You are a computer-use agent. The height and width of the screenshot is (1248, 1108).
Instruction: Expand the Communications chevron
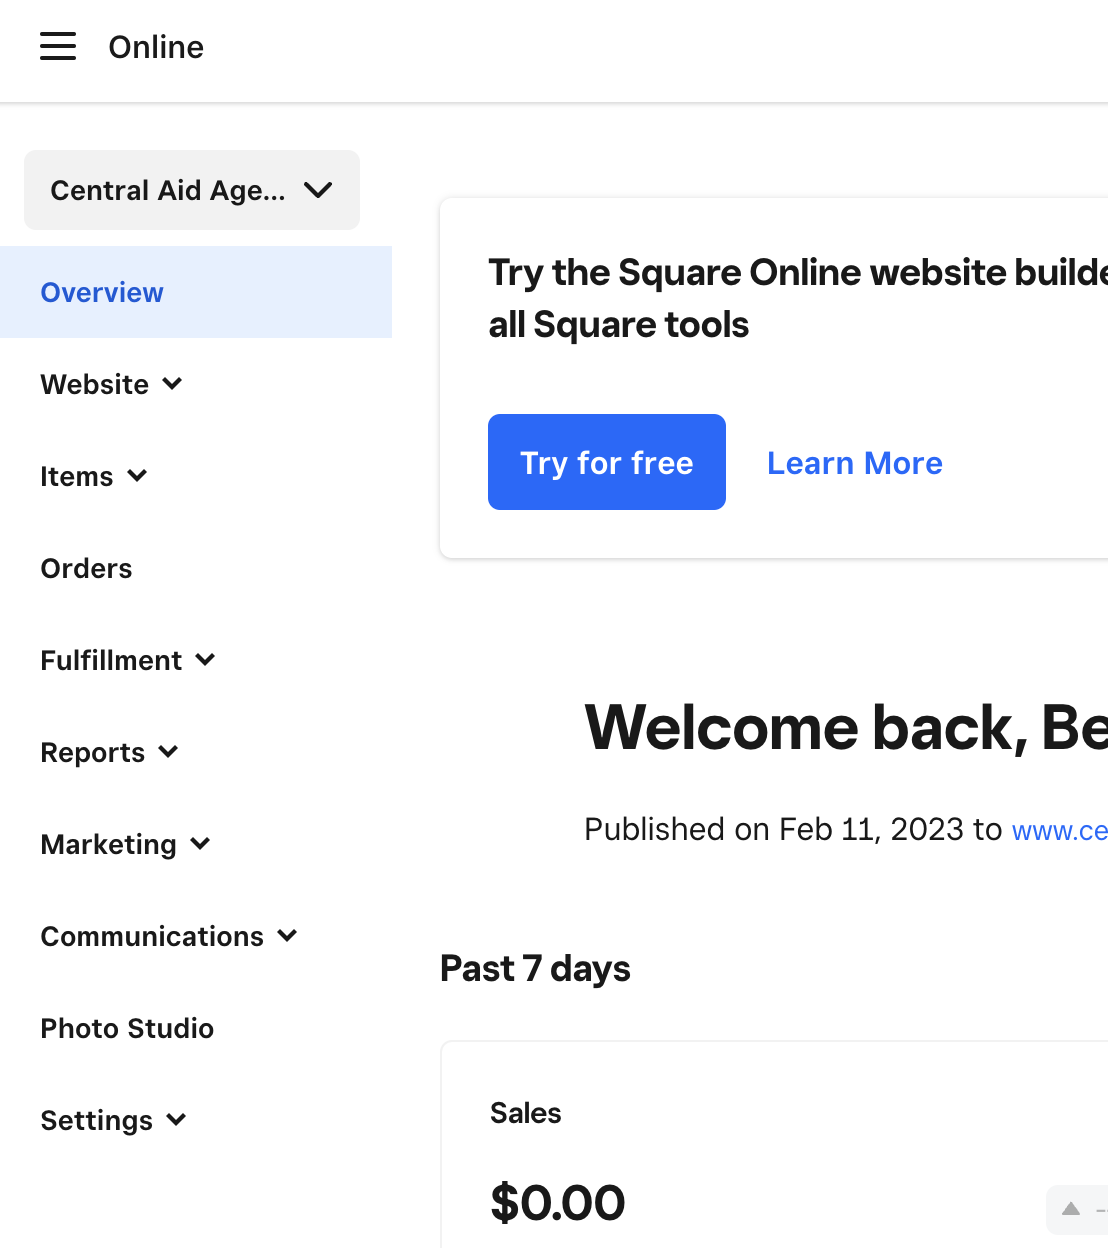pos(287,935)
